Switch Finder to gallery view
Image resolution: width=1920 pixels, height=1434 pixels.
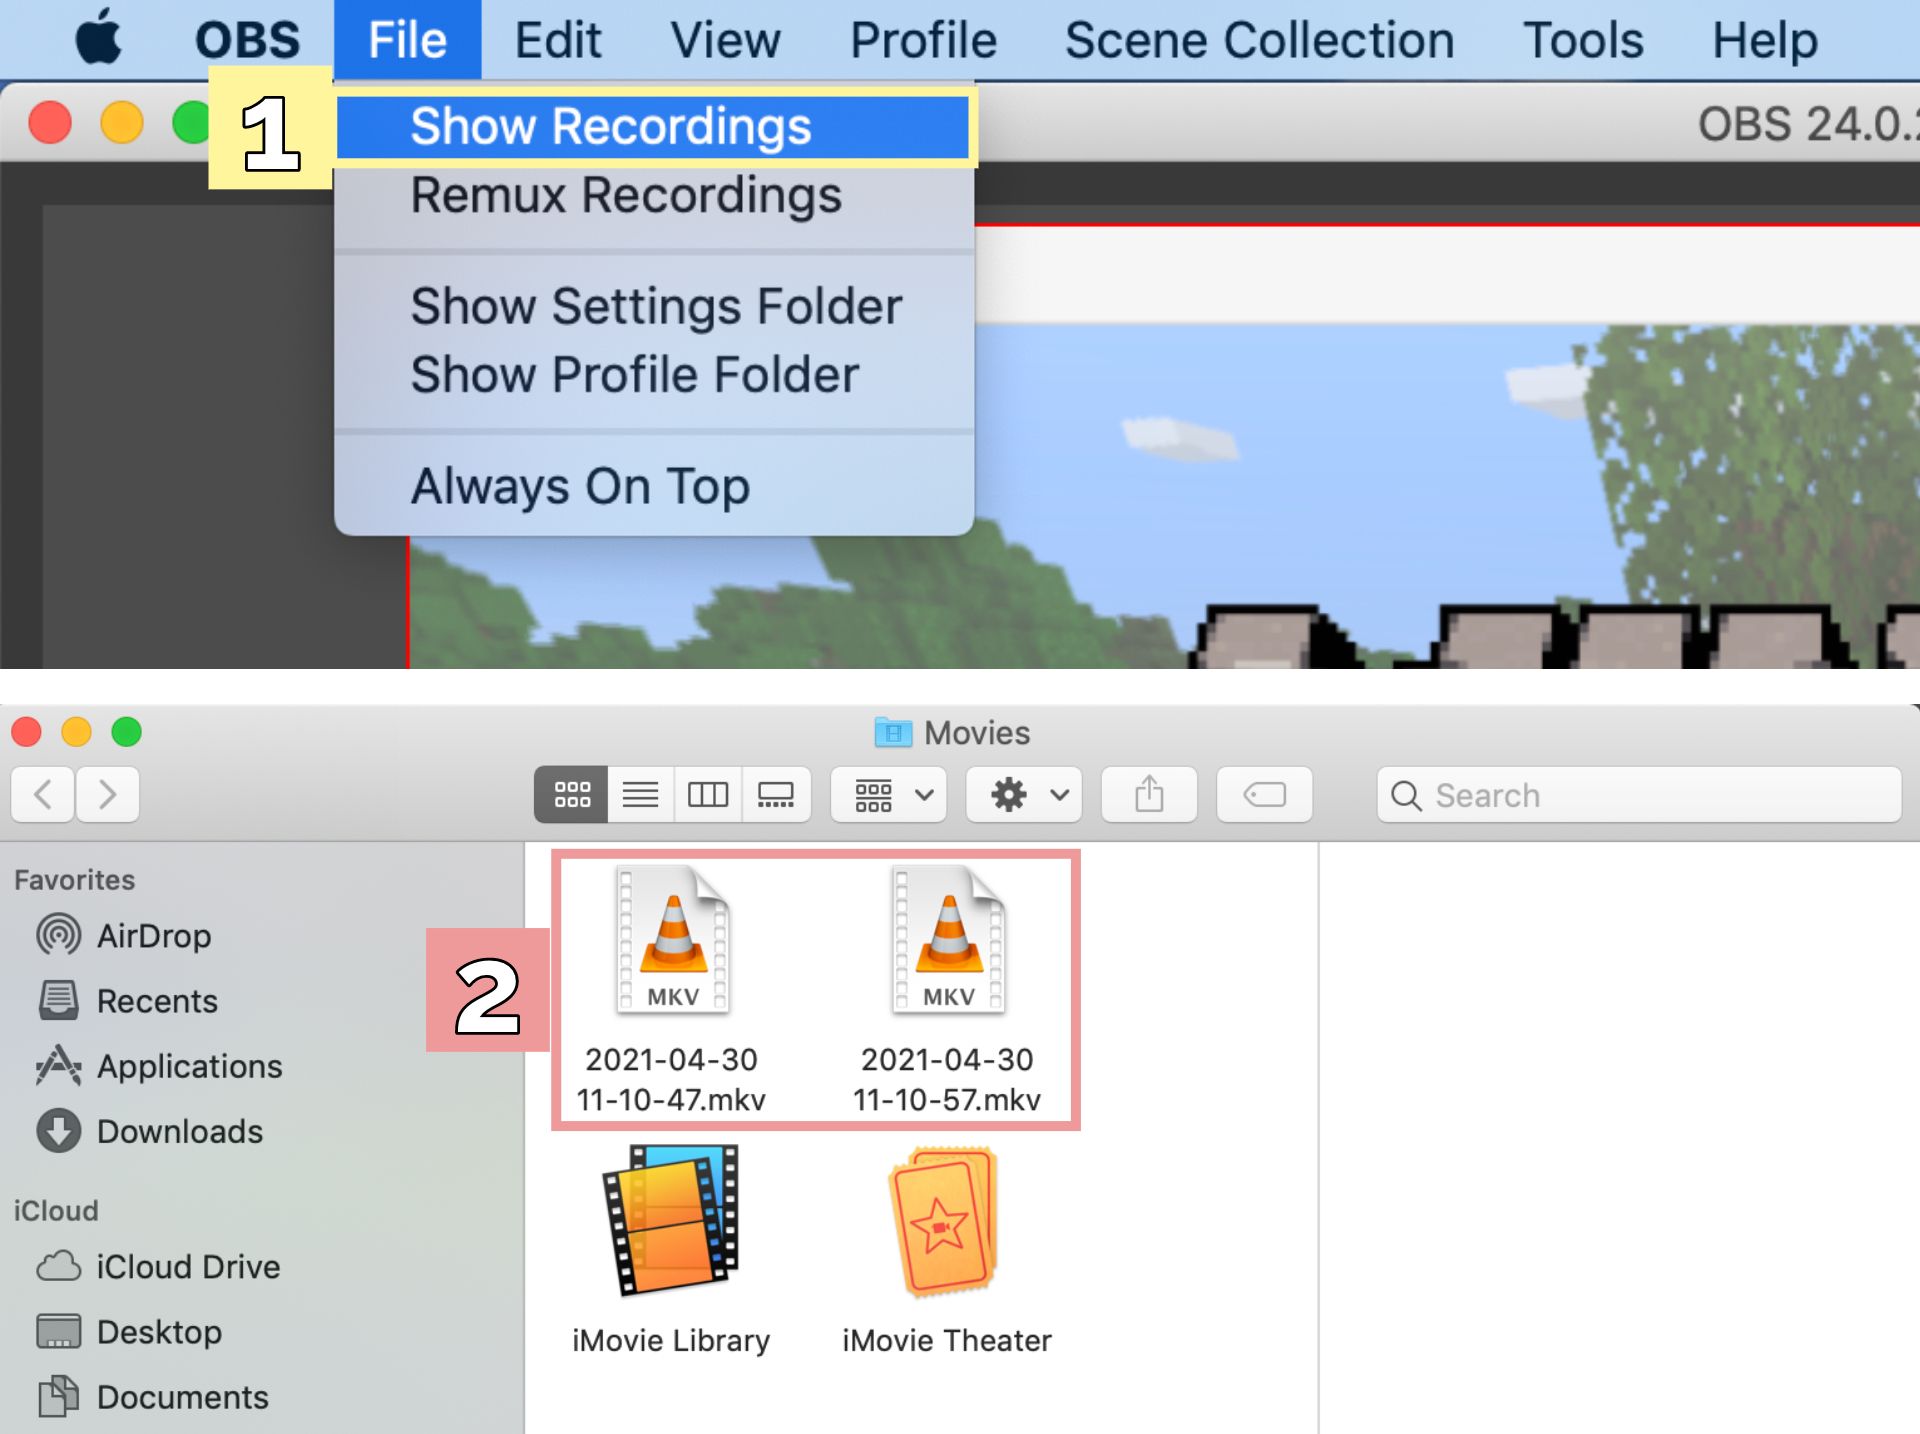pyautogui.click(x=775, y=795)
